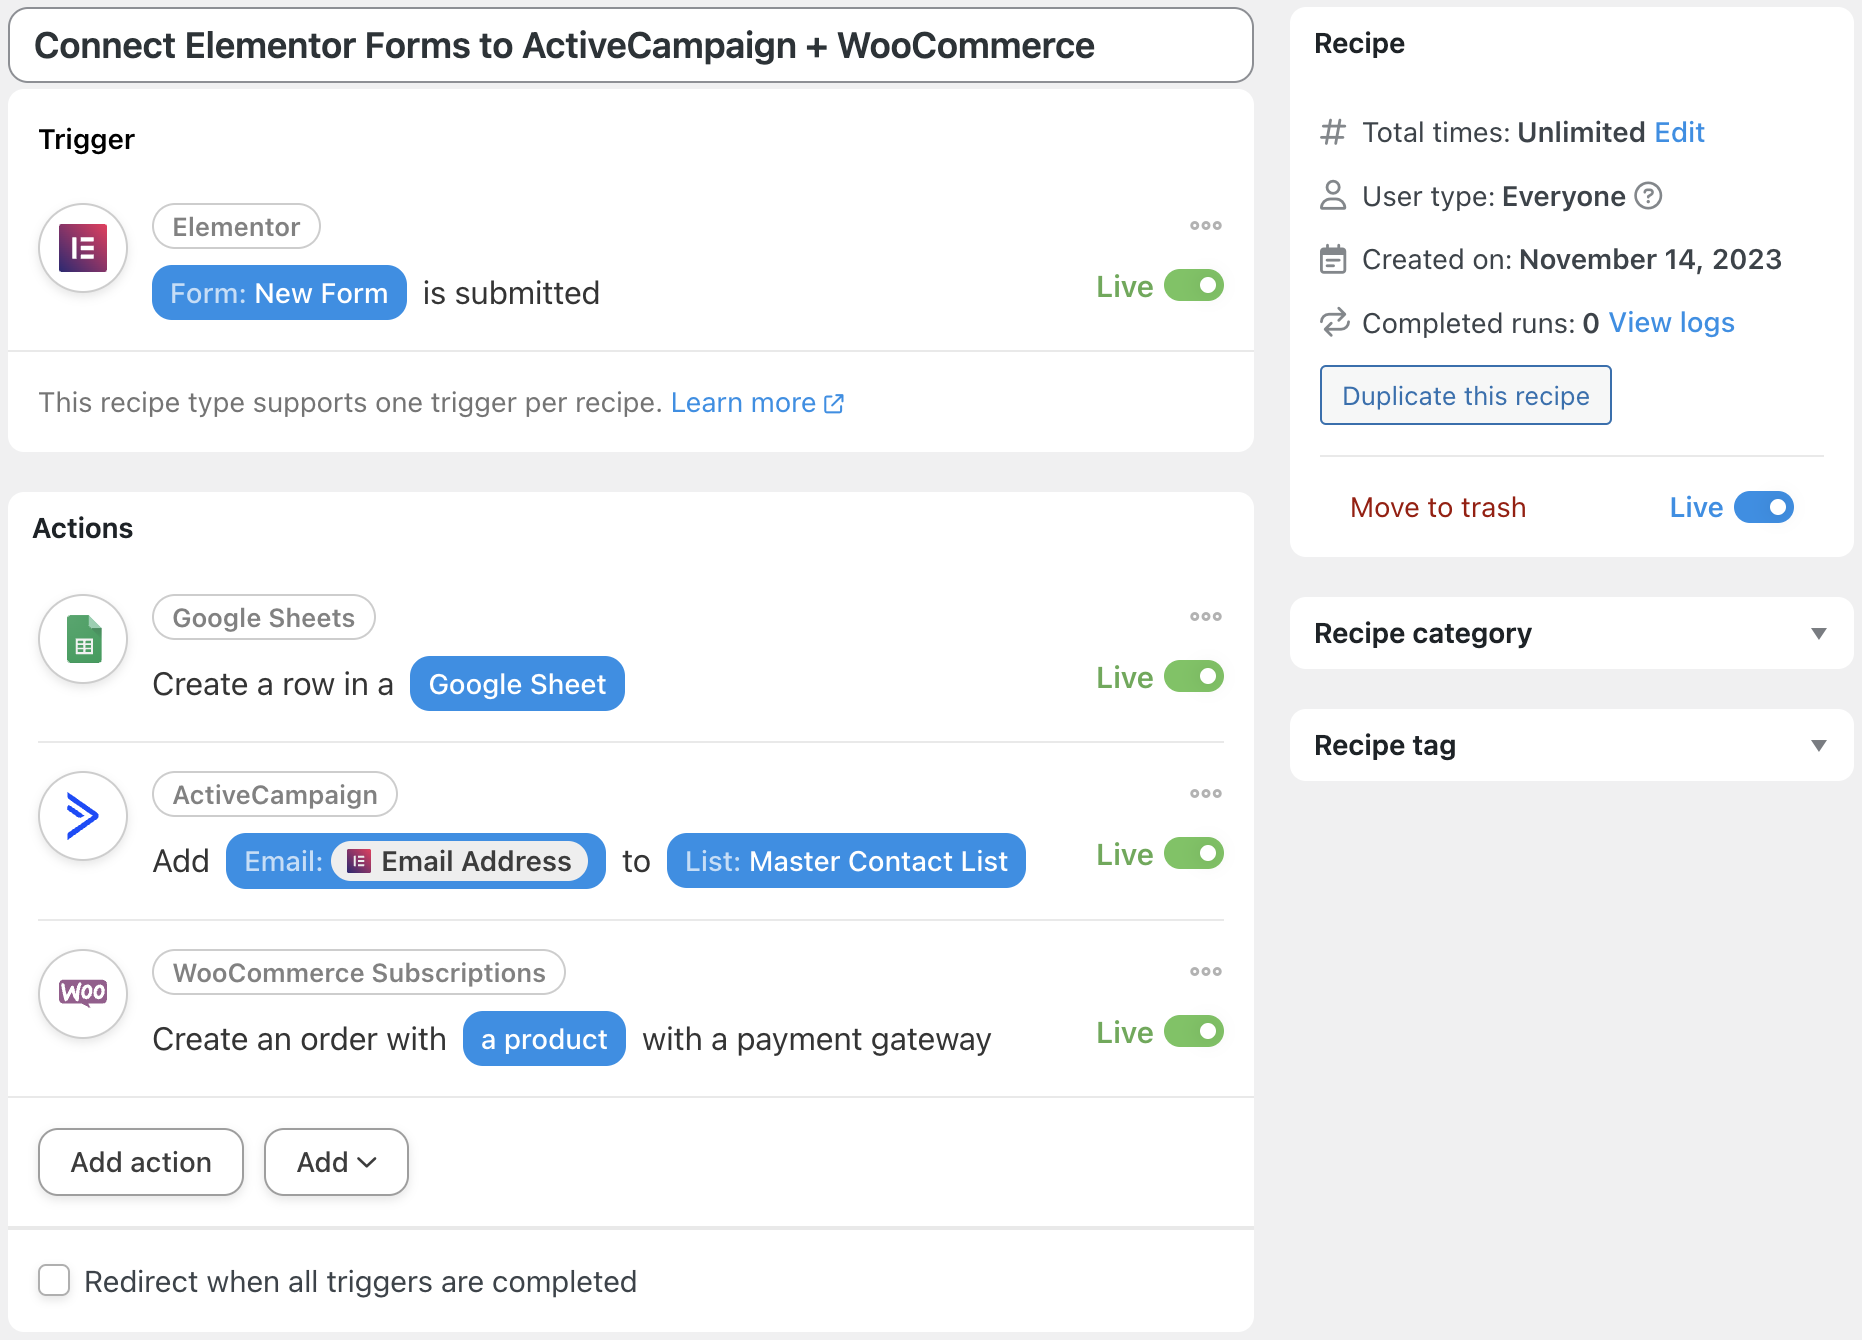Click the loop icon next to Completed runs

tap(1334, 323)
